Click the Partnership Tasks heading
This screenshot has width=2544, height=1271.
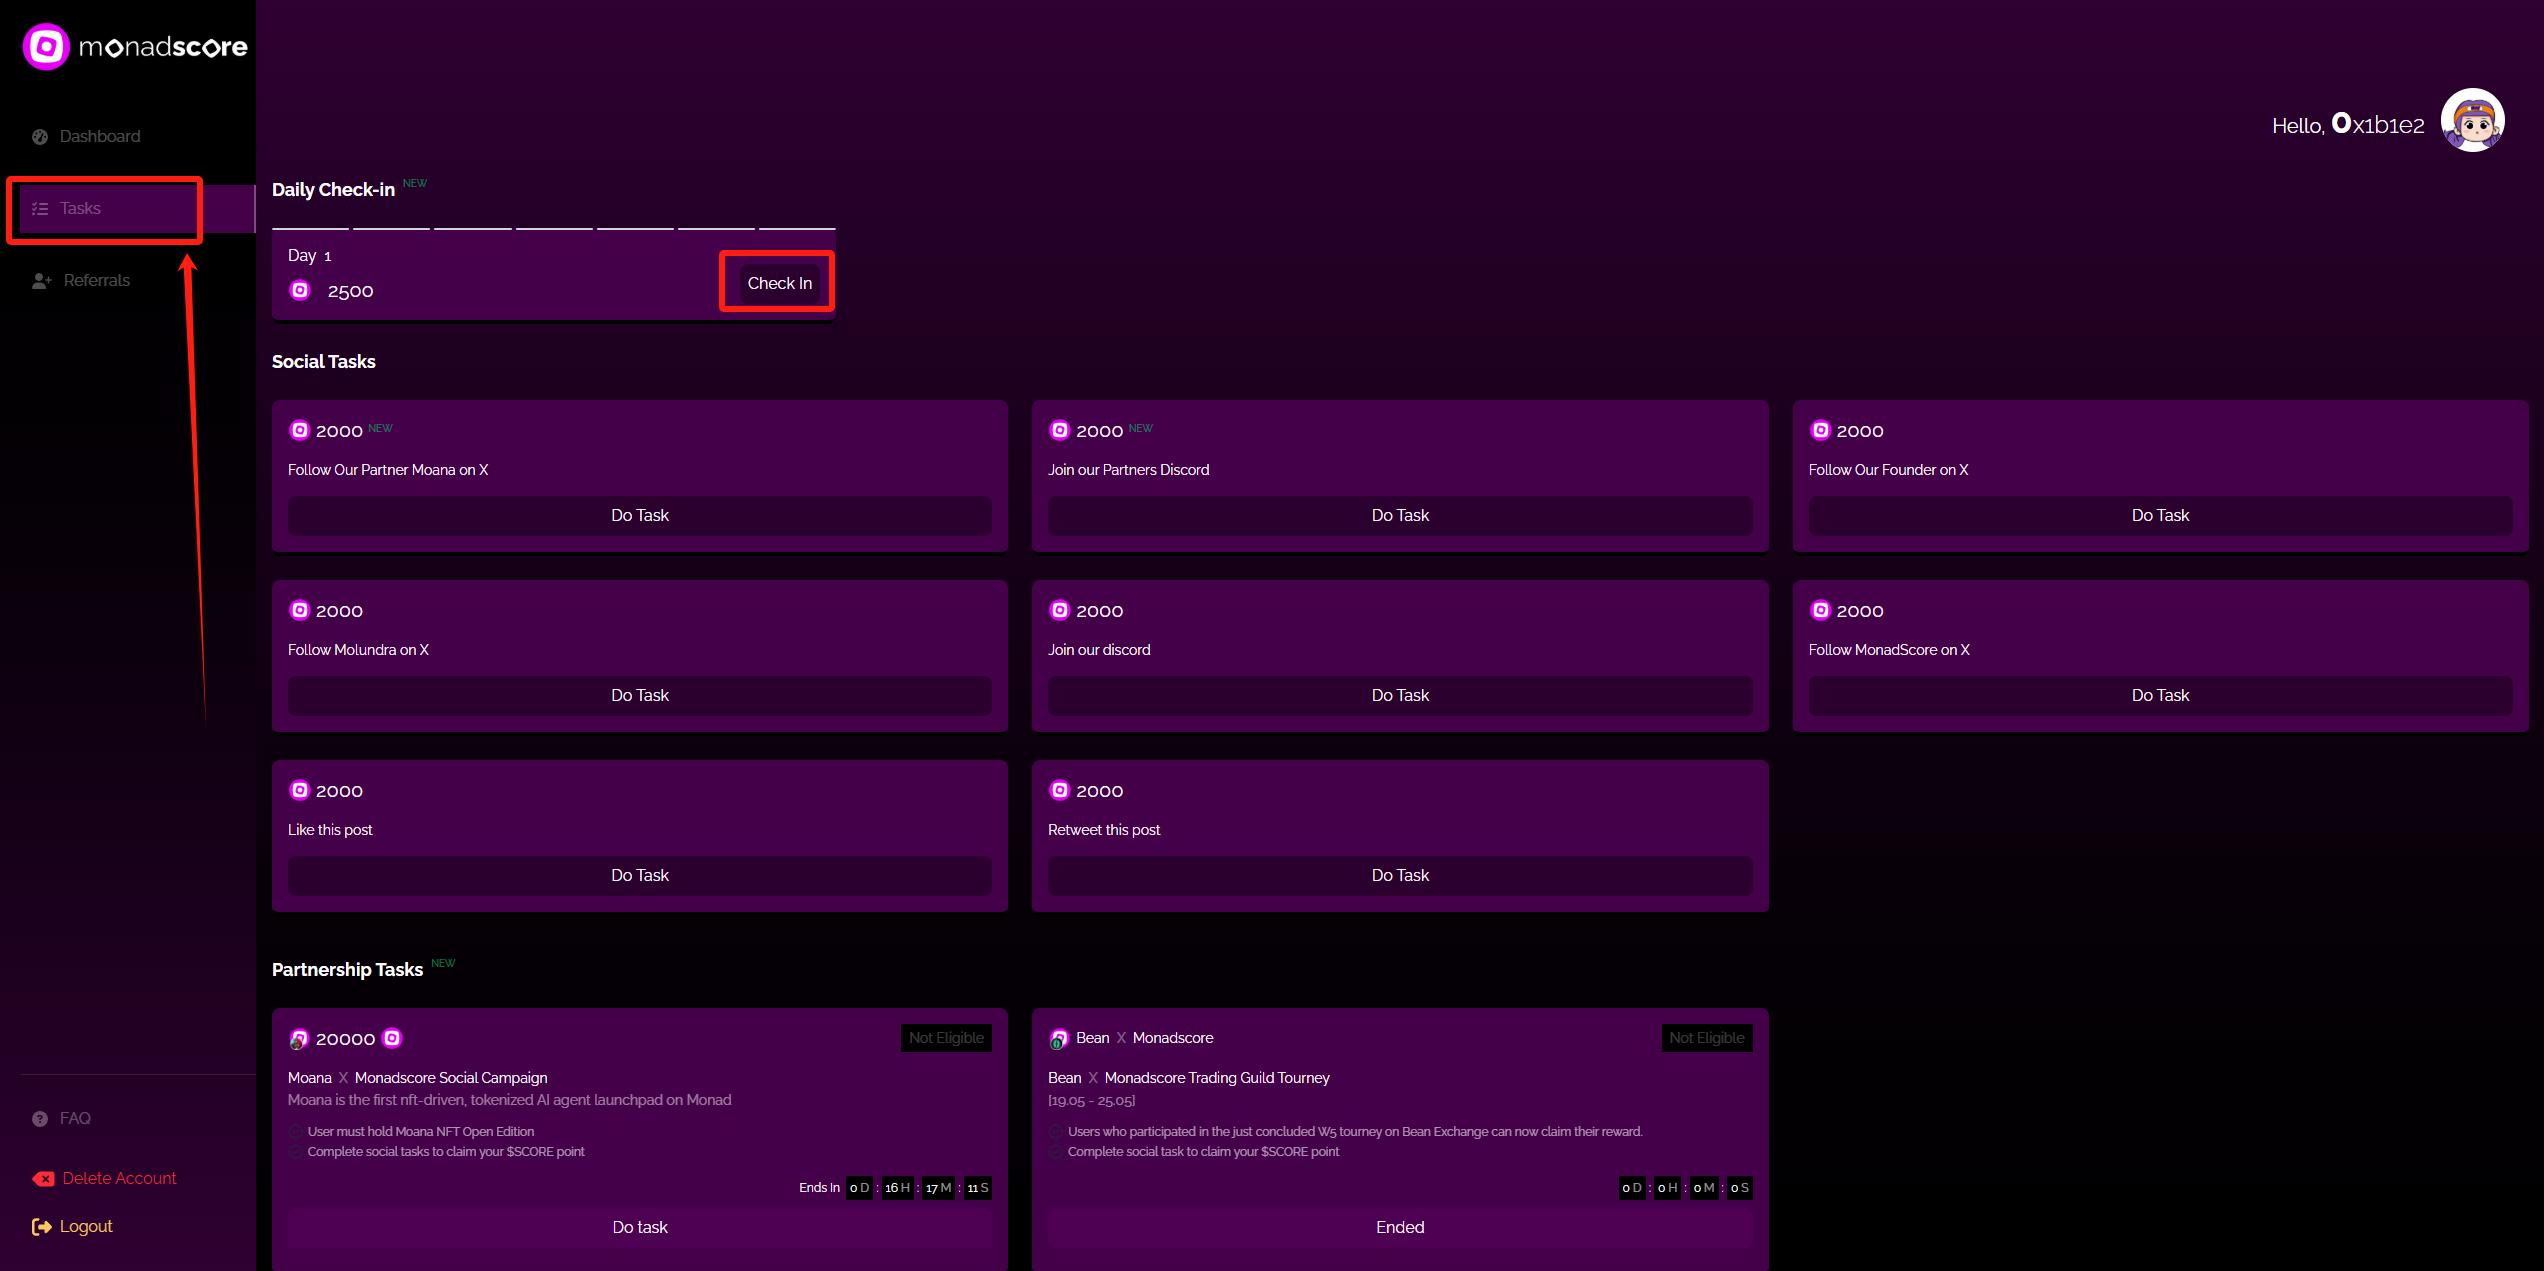pos(347,970)
